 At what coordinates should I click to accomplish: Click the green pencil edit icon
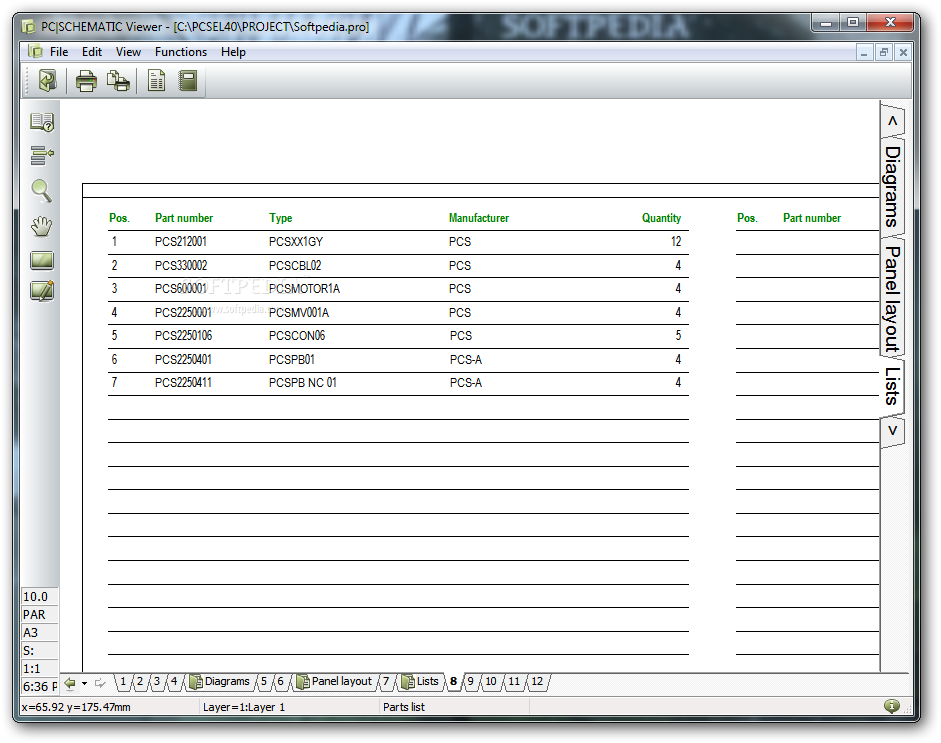point(42,291)
